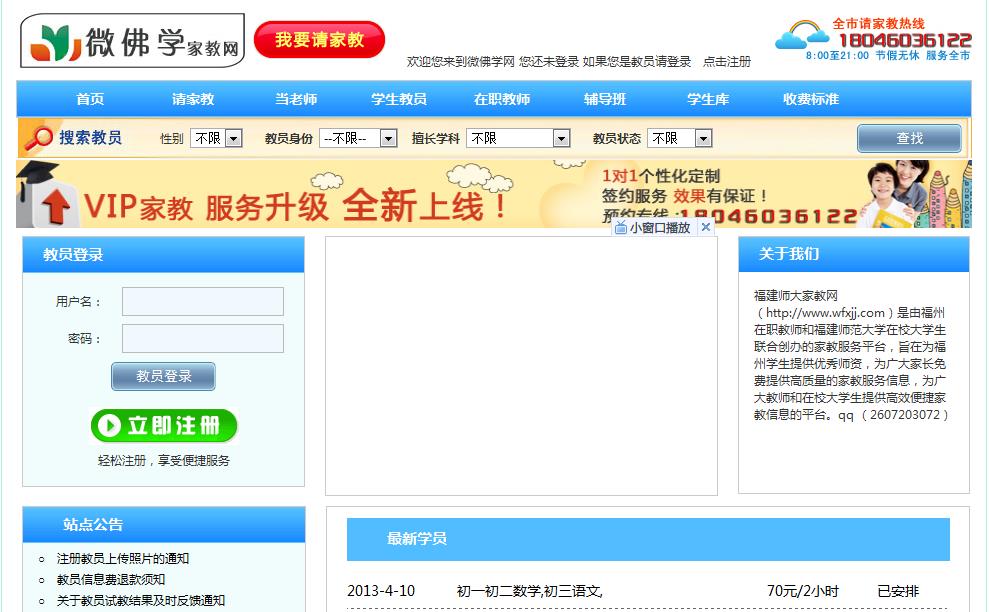Click the 点击注册 registration link
The height and width of the screenshot is (612, 989).
(x=728, y=61)
